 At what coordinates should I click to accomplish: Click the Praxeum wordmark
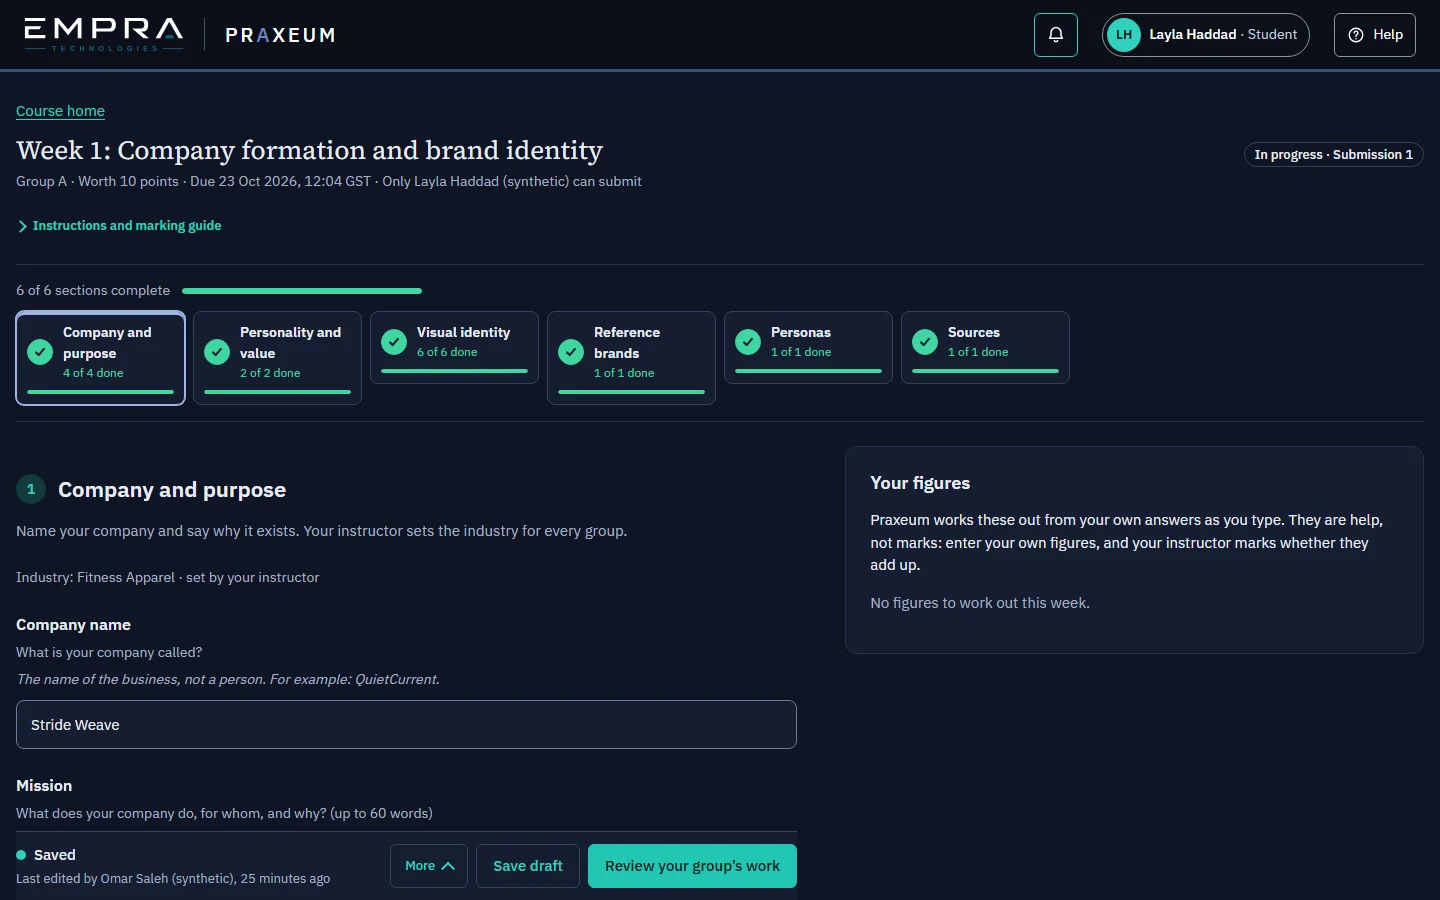point(280,35)
